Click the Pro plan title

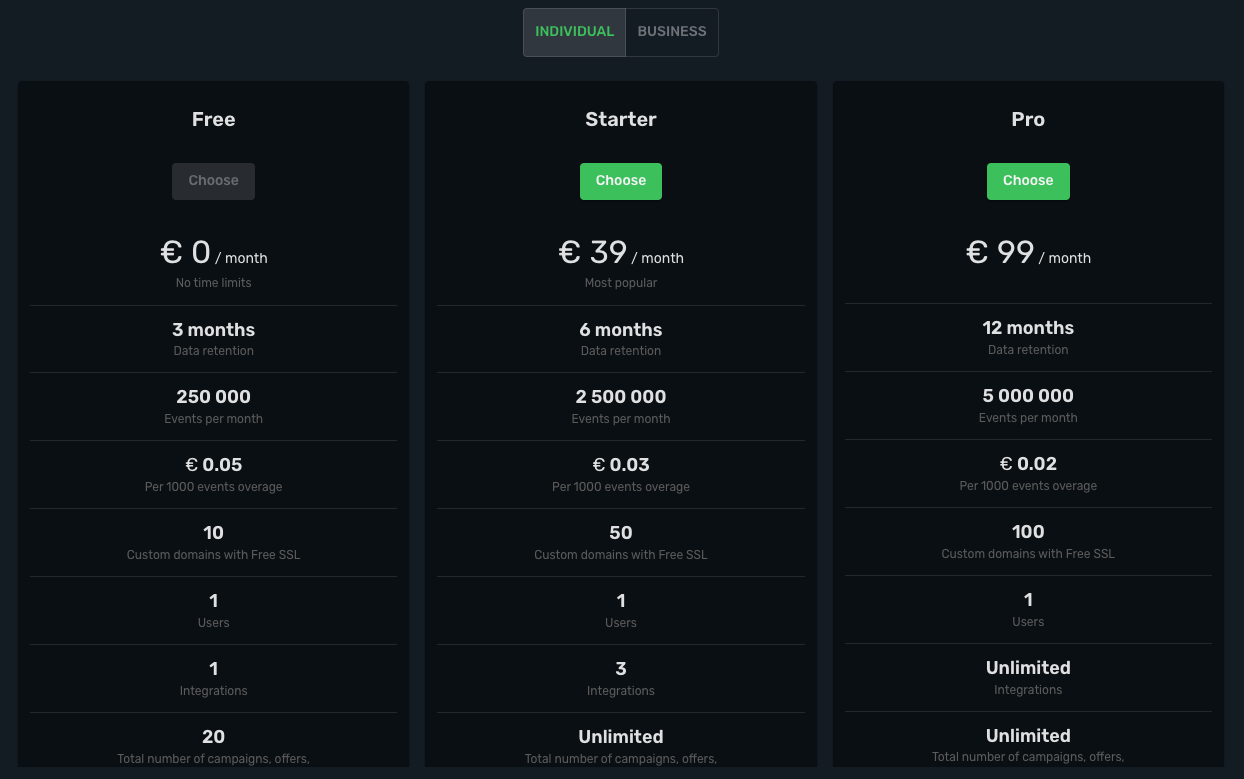pos(1028,119)
